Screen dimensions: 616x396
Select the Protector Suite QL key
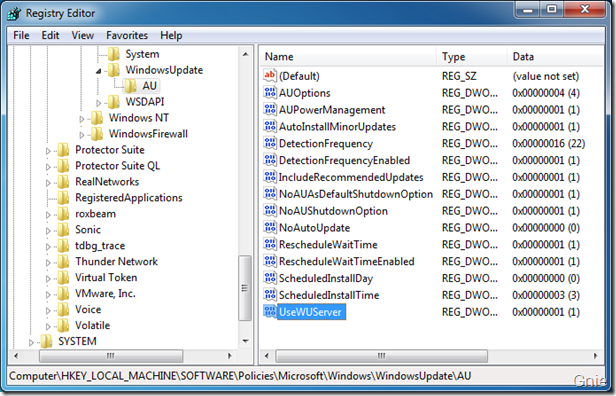coord(117,166)
